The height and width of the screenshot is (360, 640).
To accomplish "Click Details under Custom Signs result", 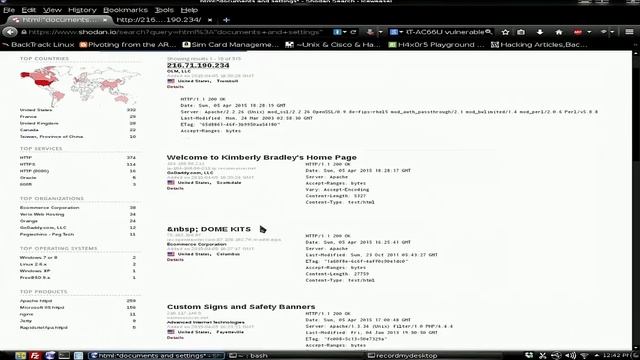I will 175,338.
